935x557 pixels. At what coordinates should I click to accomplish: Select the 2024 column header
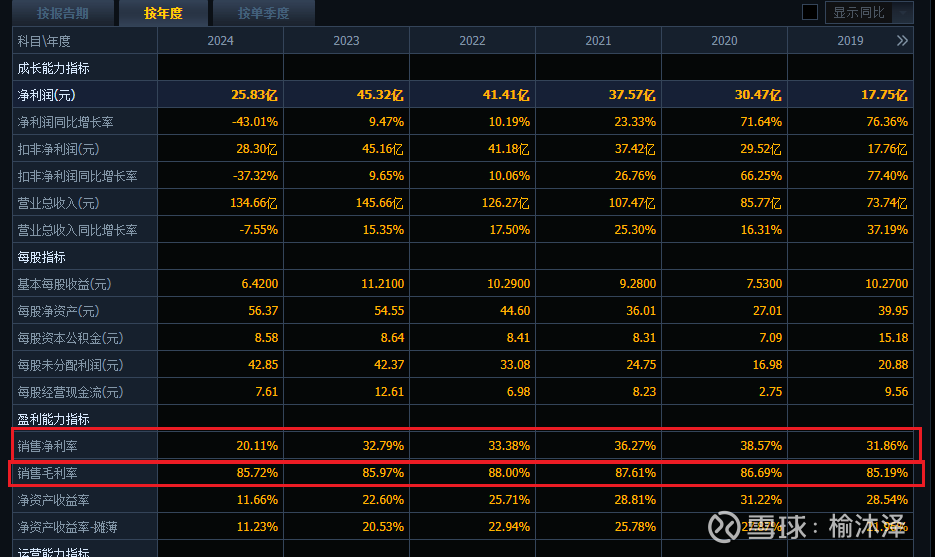coord(220,41)
